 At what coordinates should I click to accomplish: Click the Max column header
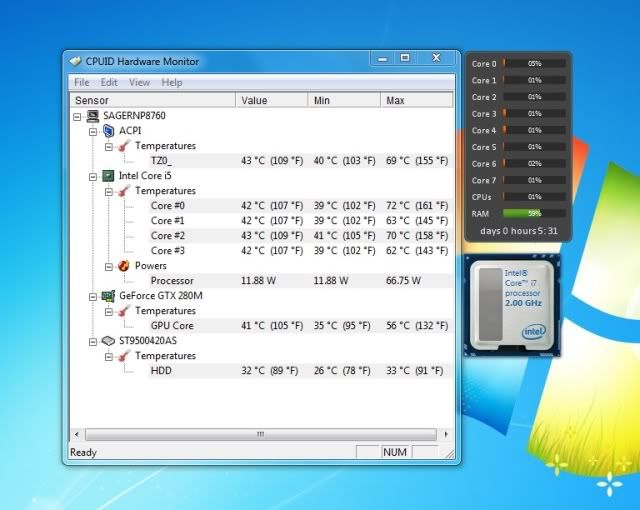417,100
